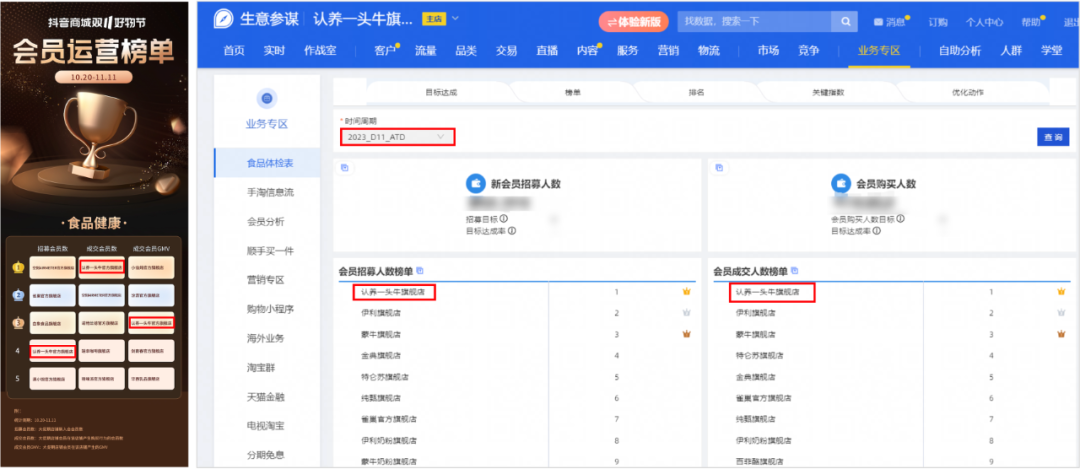
Task: Select 营销专区 in left sidebar
Action: coord(266,280)
